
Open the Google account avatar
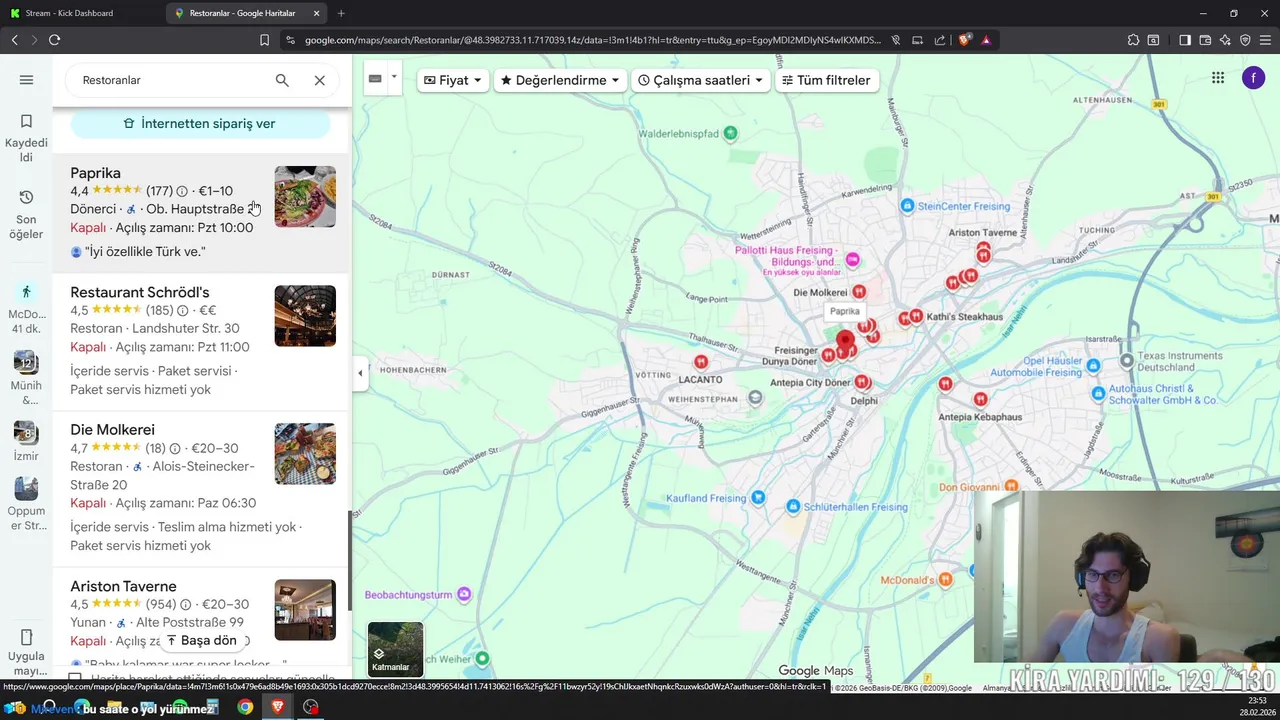click(x=1254, y=78)
